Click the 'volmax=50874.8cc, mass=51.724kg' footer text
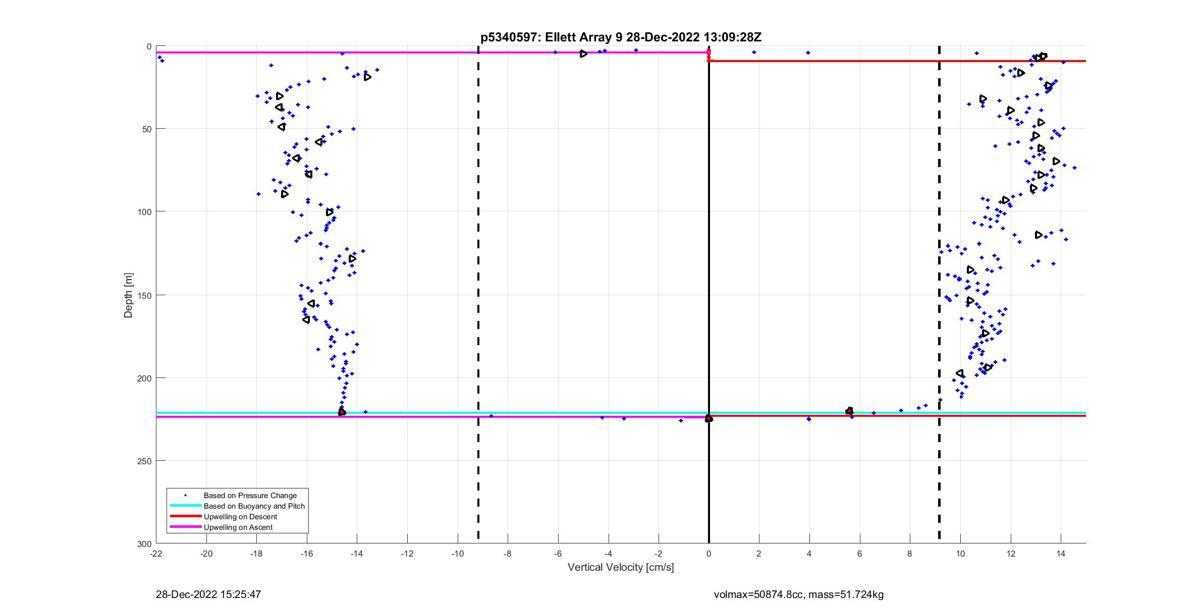 [x=798, y=595]
